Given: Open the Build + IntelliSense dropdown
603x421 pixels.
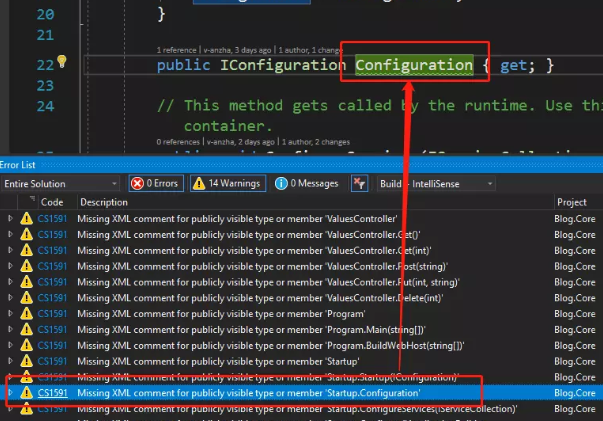Looking at the screenshot, I should (436, 184).
